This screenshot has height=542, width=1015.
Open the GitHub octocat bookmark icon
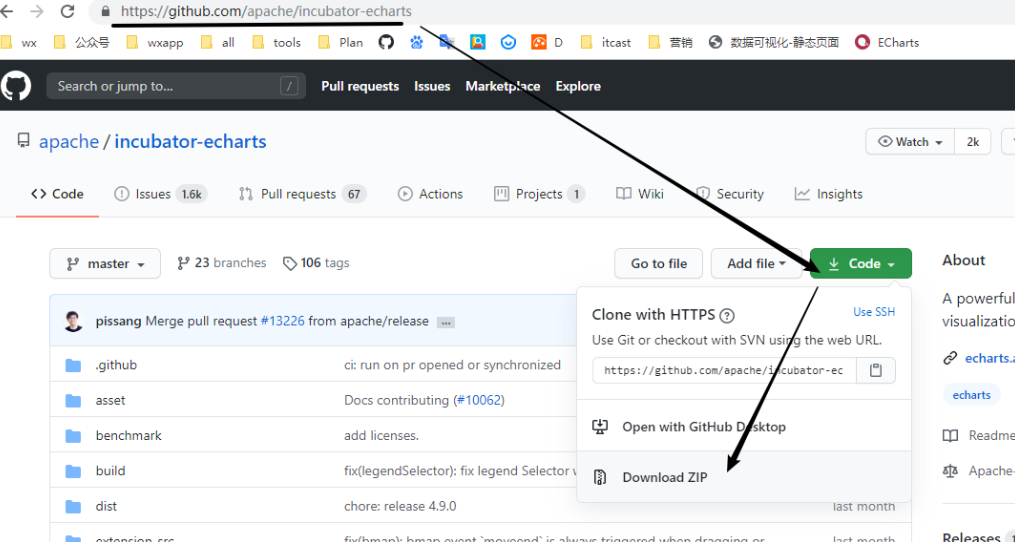coord(386,42)
